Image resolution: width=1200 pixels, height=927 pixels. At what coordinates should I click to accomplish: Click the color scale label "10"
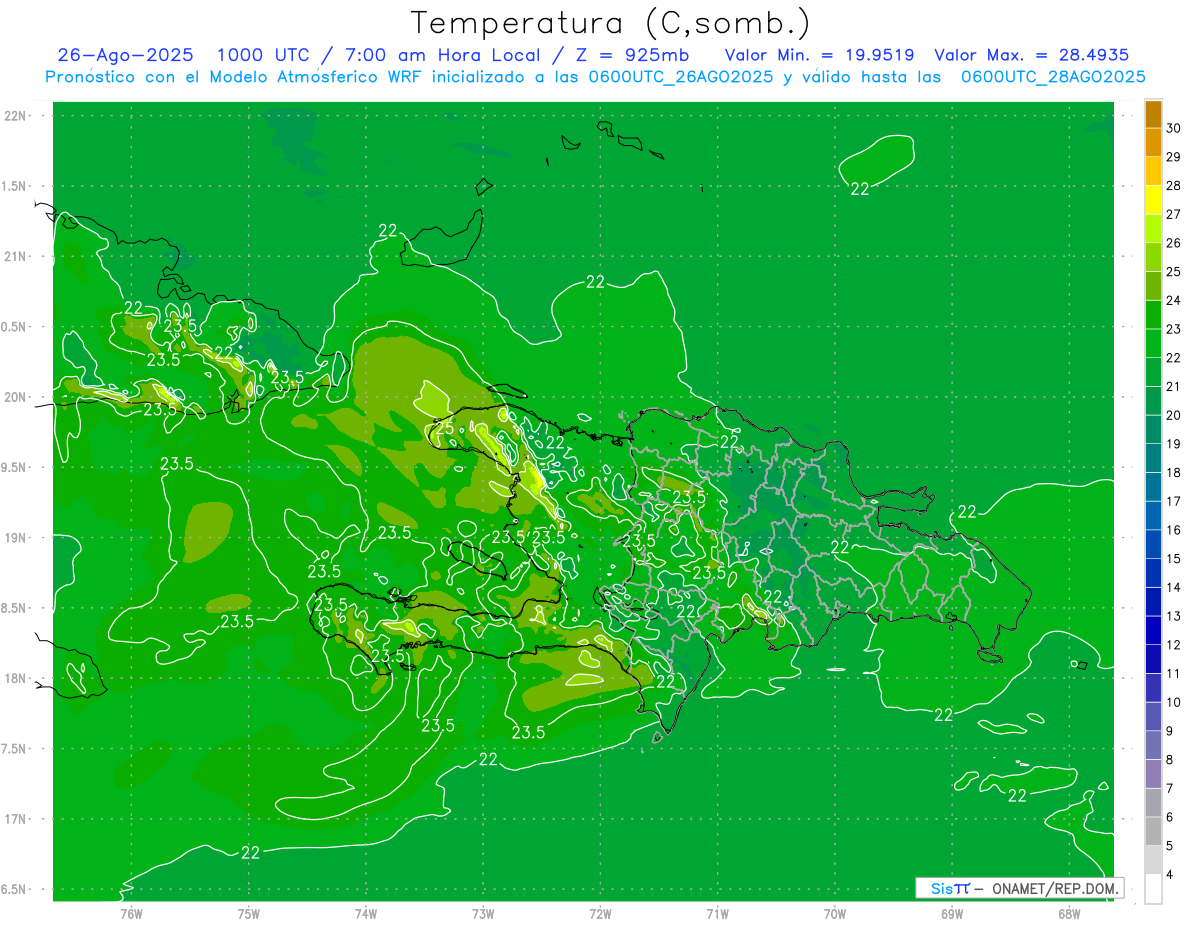pyautogui.click(x=1174, y=702)
